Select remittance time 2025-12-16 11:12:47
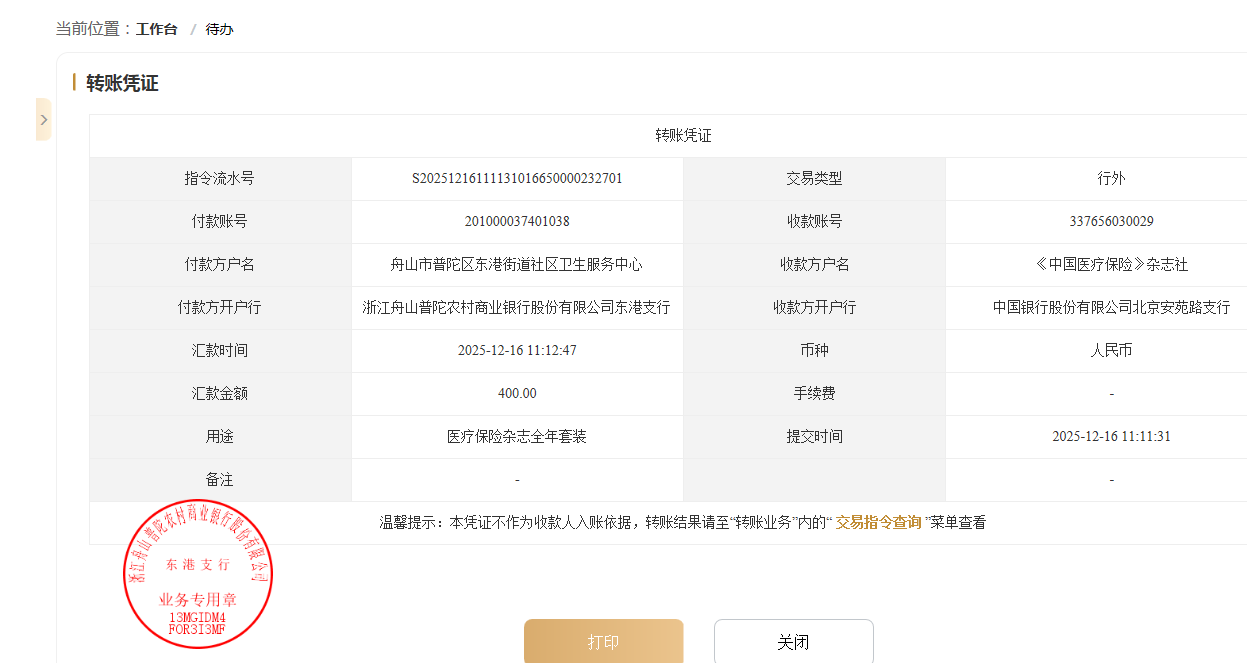This screenshot has width=1247, height=663. [517, 351]
